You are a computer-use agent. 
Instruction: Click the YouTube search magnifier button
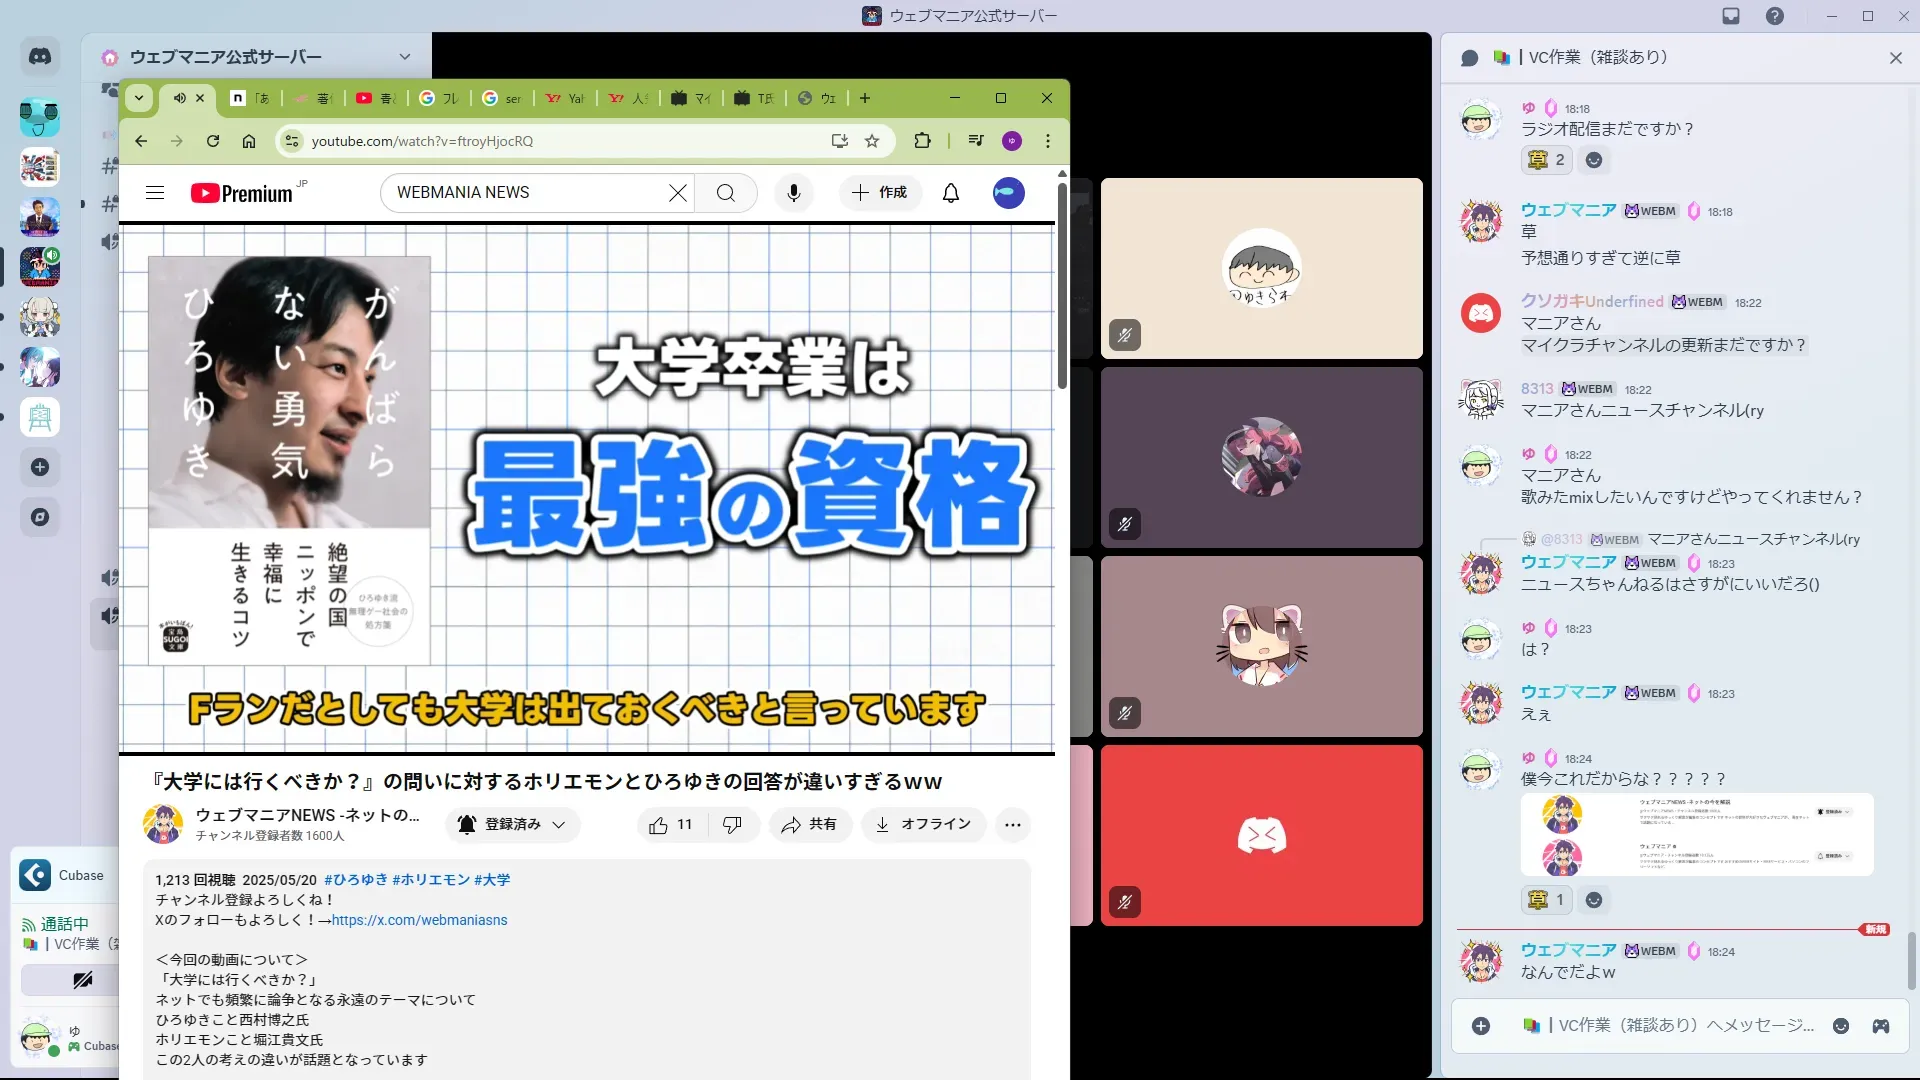coord(726,193)
